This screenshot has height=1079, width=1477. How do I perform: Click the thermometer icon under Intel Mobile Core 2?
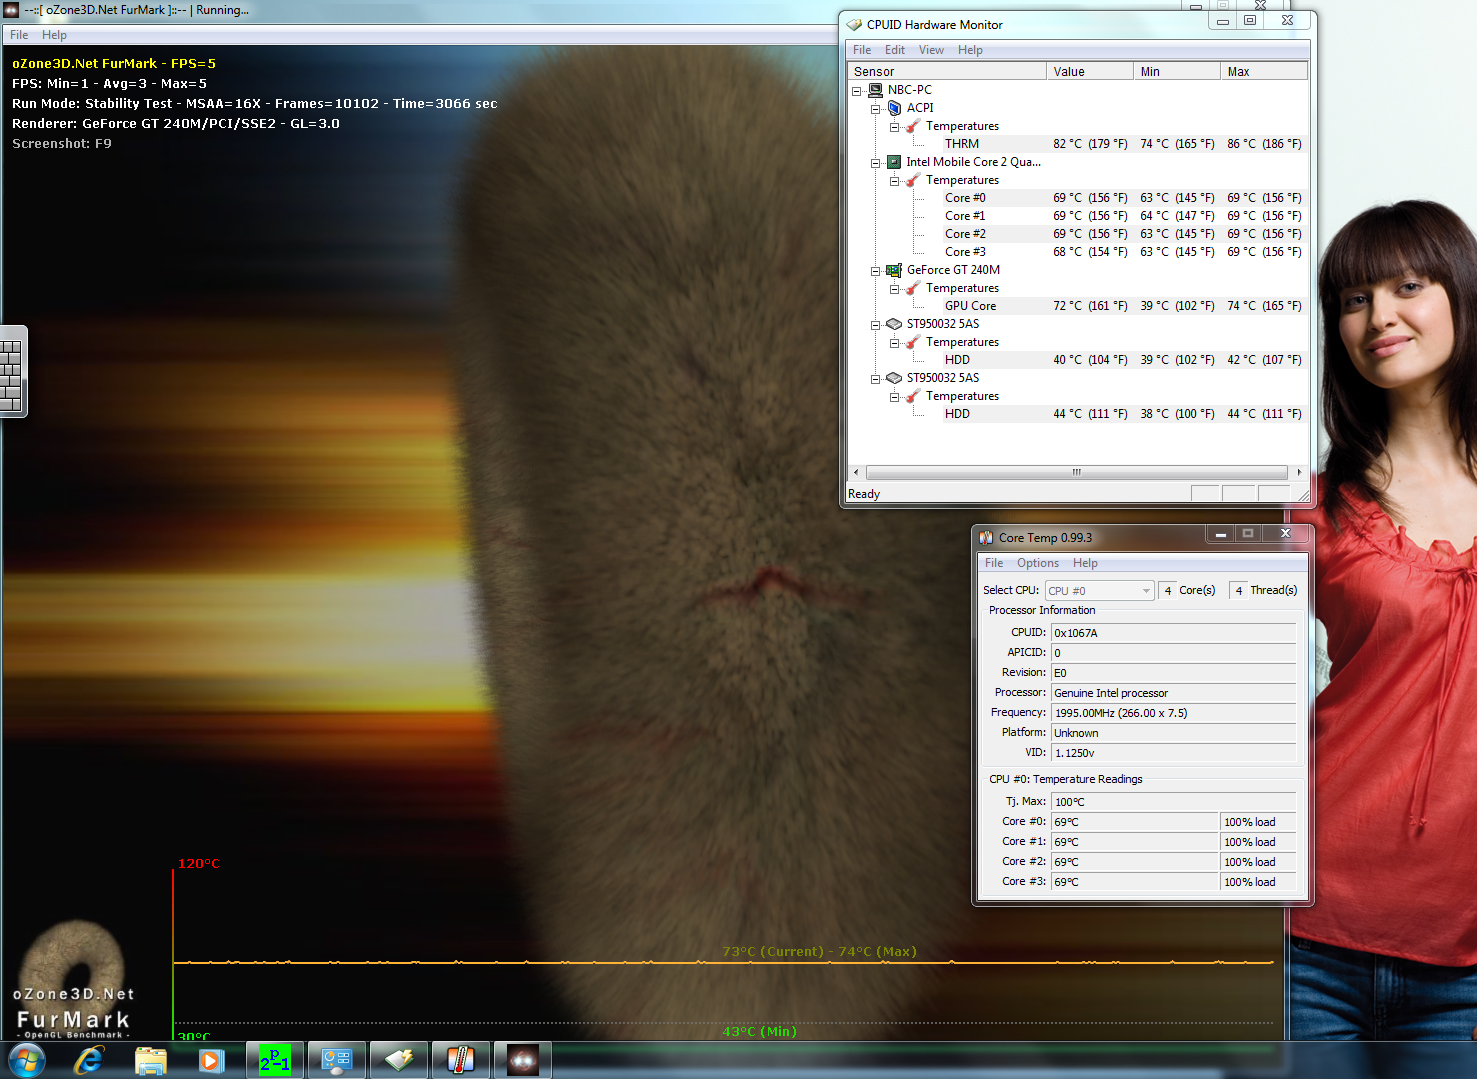click(x=913, y=180)
